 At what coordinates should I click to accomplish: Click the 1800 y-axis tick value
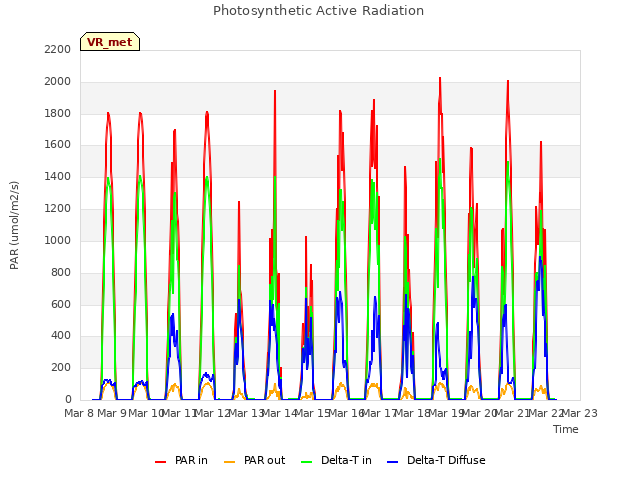pos(58,113)
